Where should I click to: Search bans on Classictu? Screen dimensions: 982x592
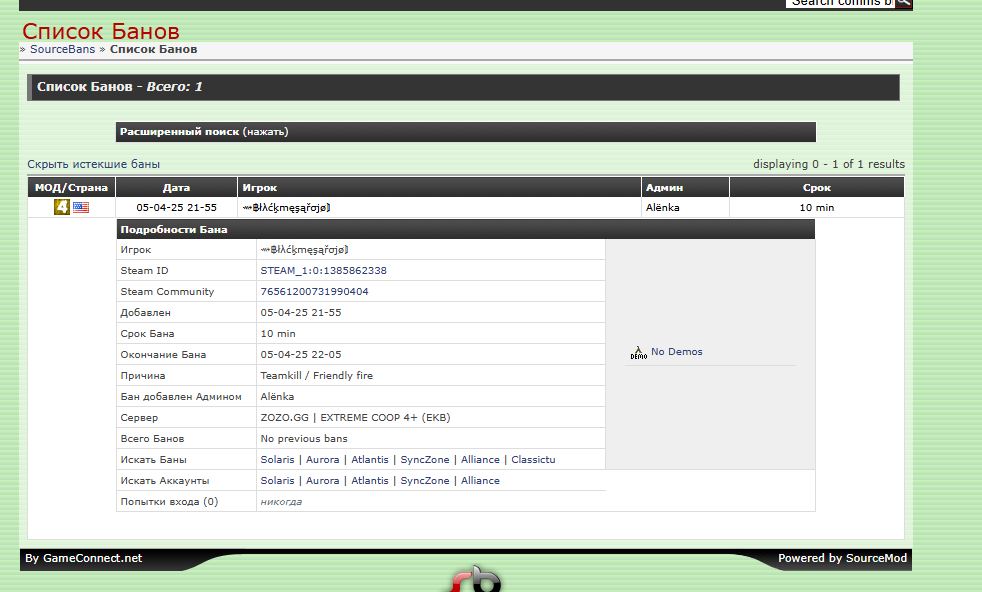[533, 460]
